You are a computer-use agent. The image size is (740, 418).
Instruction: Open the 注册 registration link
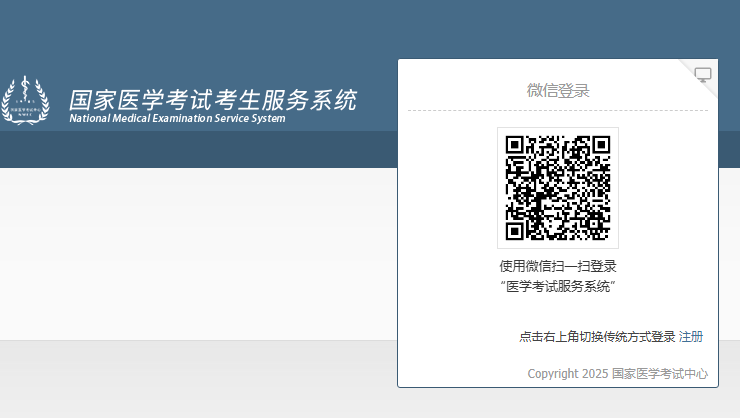coord(691,336)
